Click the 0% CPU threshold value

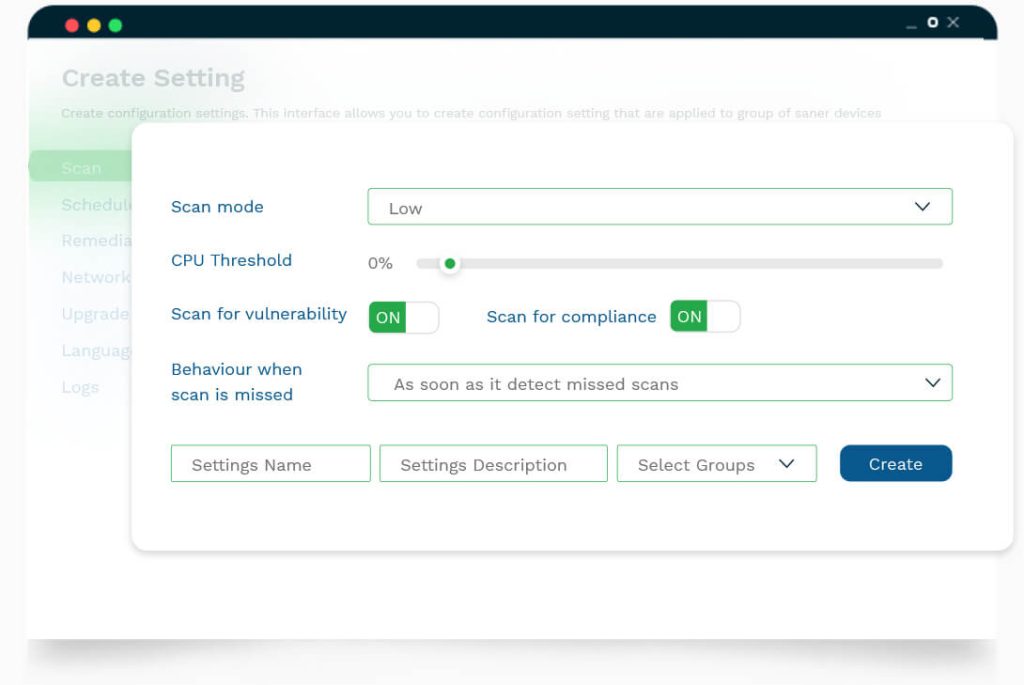point(380,263)
